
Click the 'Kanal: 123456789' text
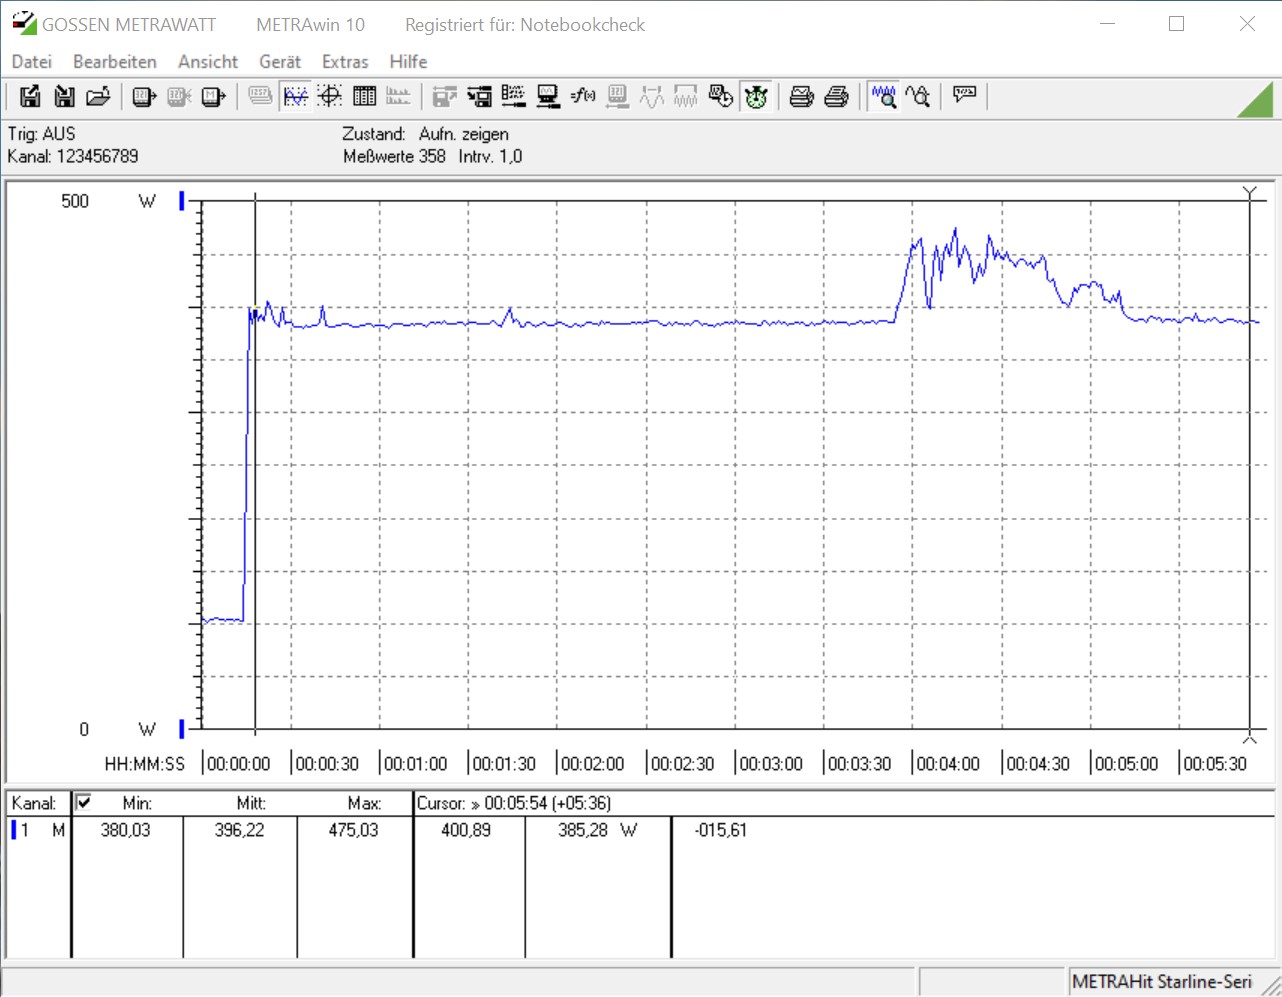click(73, 156)
